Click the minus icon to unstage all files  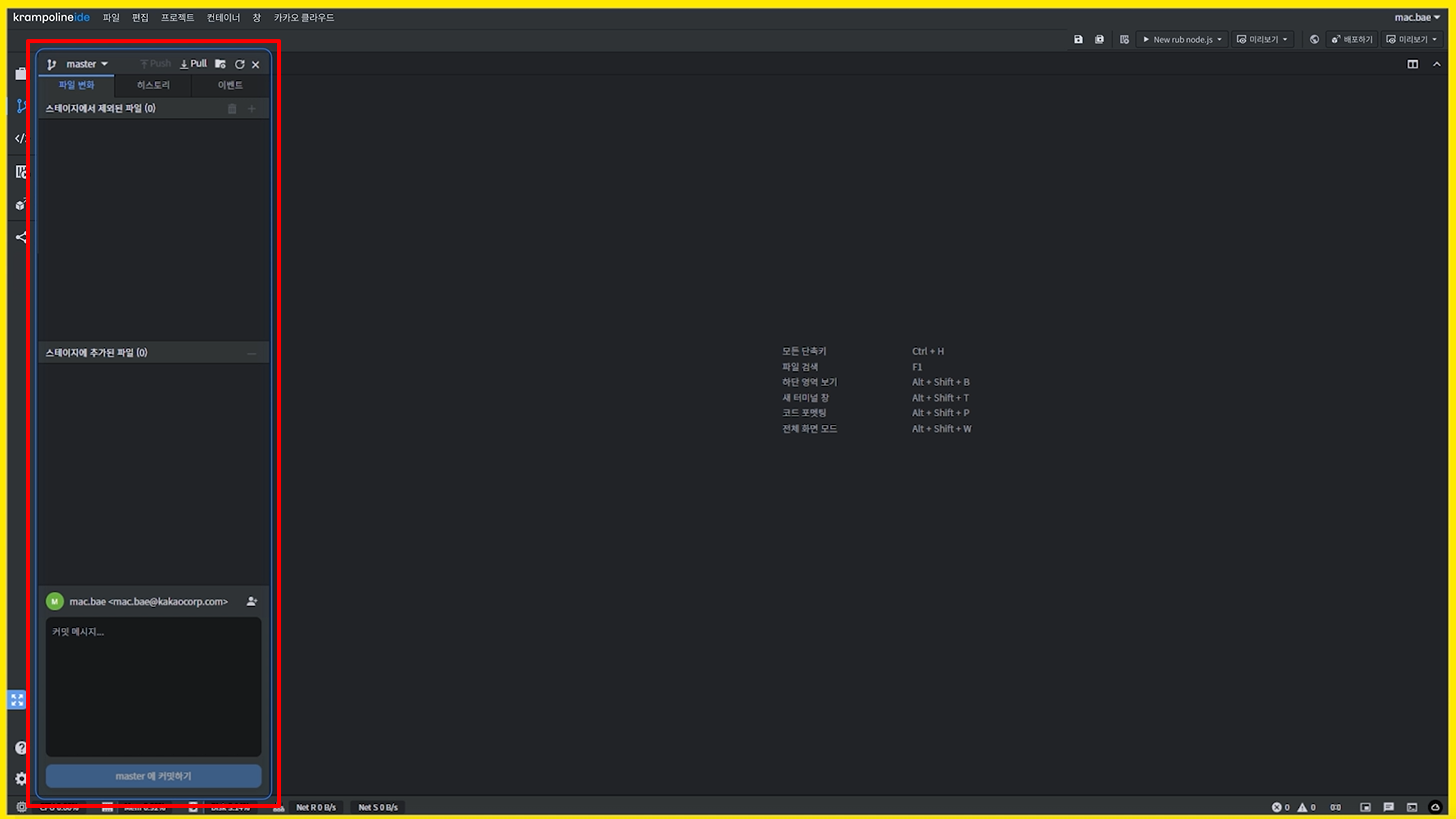[x=252, y=353]
